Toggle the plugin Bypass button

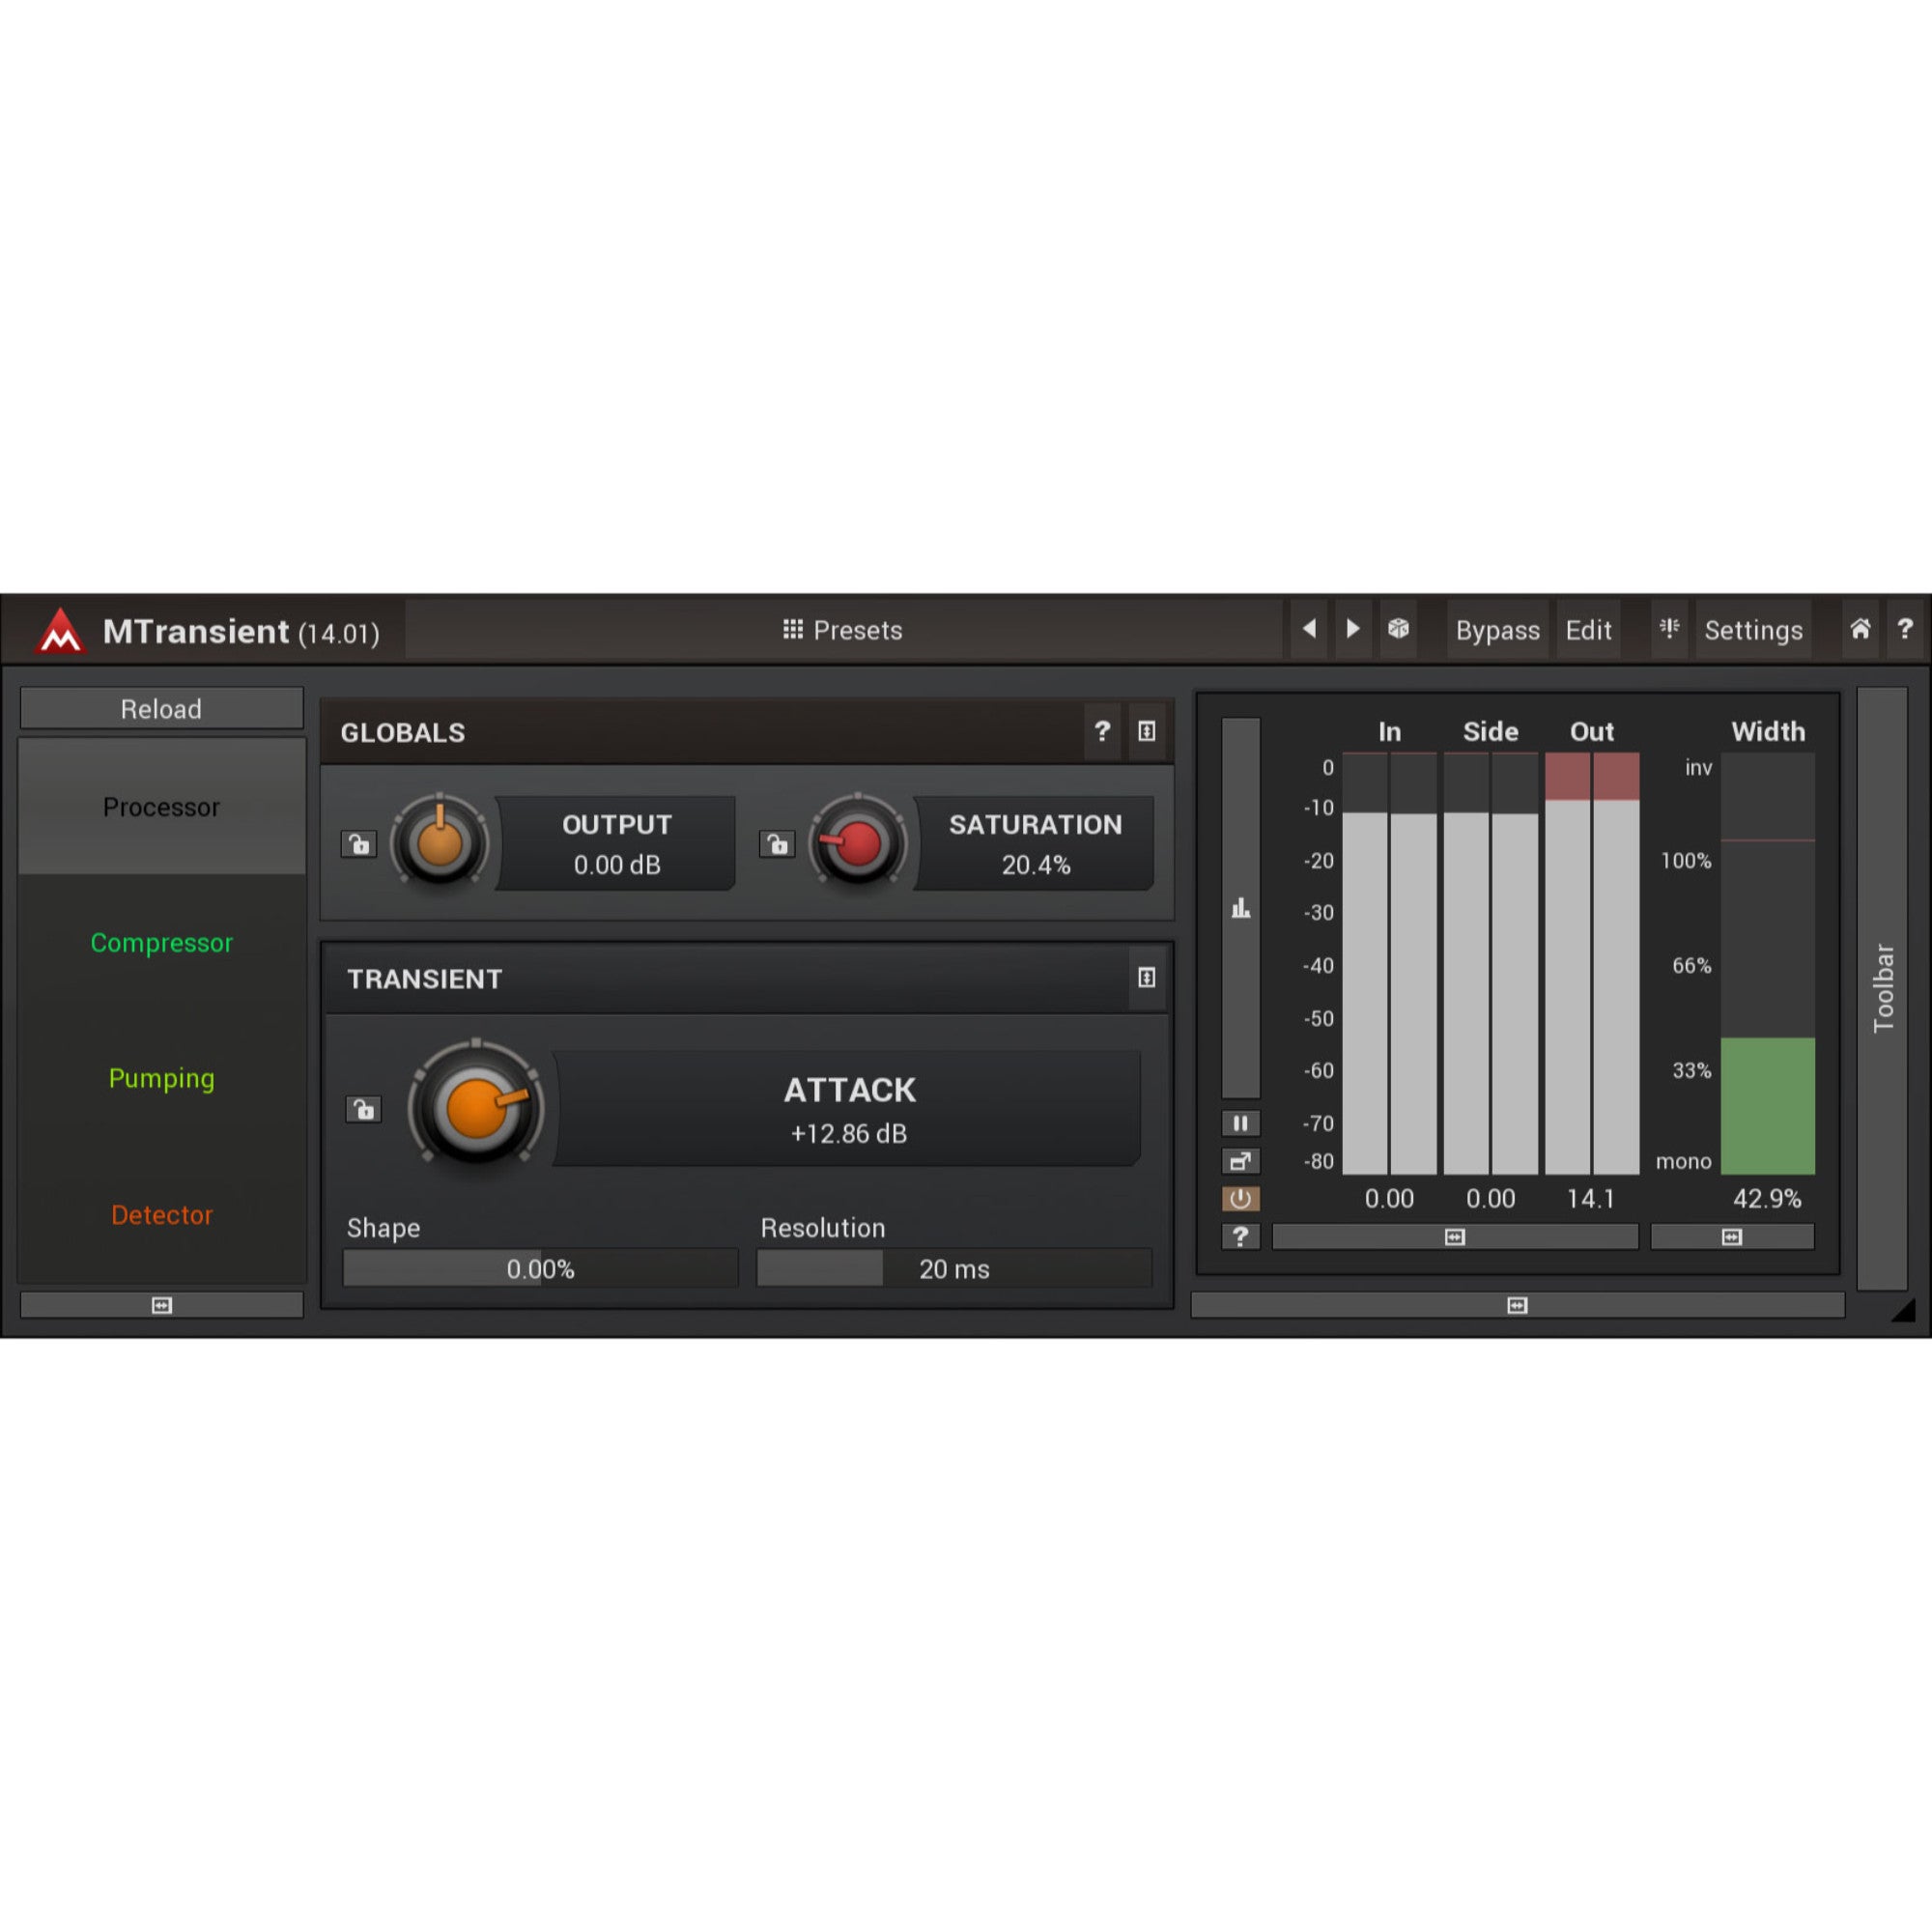(1497, 630)
